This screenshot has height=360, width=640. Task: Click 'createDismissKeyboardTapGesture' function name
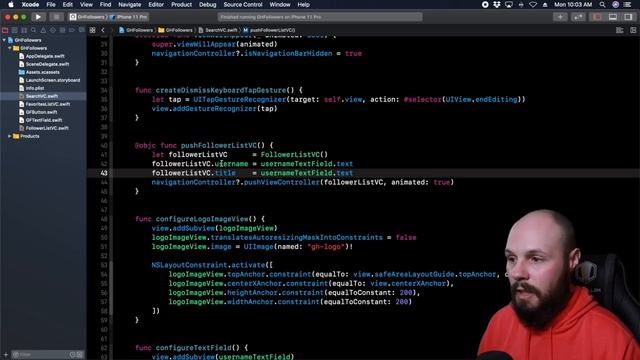pos(221,90)
